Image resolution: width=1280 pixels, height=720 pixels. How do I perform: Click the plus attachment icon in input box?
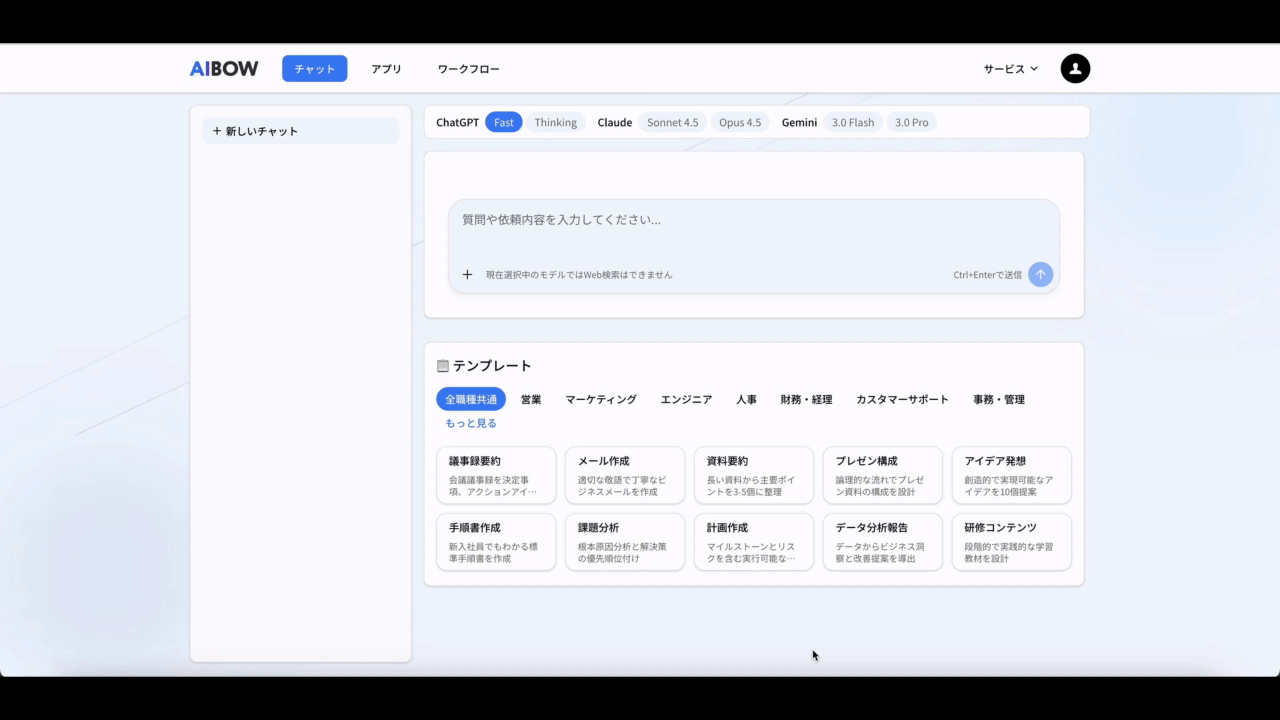click(467, 275)
